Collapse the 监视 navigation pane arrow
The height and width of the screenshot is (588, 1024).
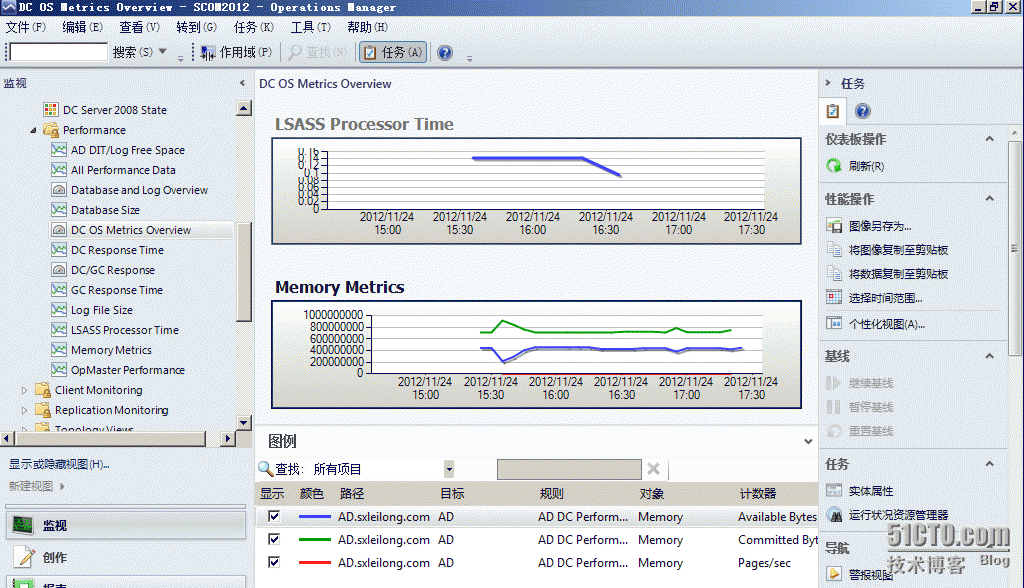[242, 83]
